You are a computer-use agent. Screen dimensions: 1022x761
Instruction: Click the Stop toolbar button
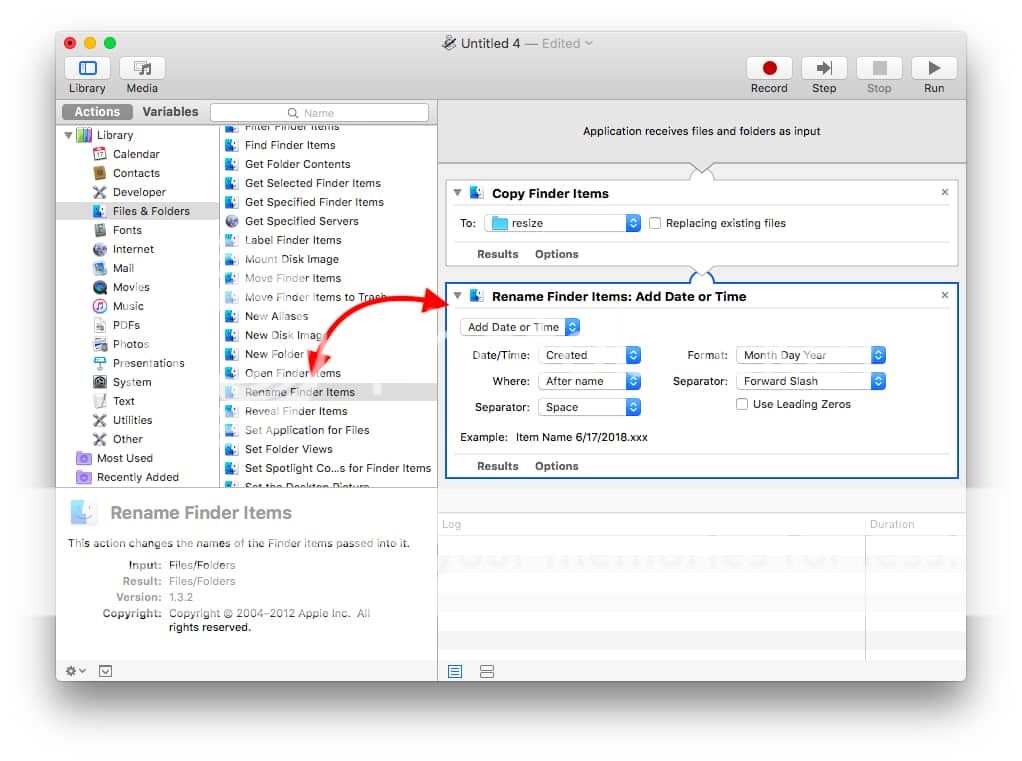[879, 68]
